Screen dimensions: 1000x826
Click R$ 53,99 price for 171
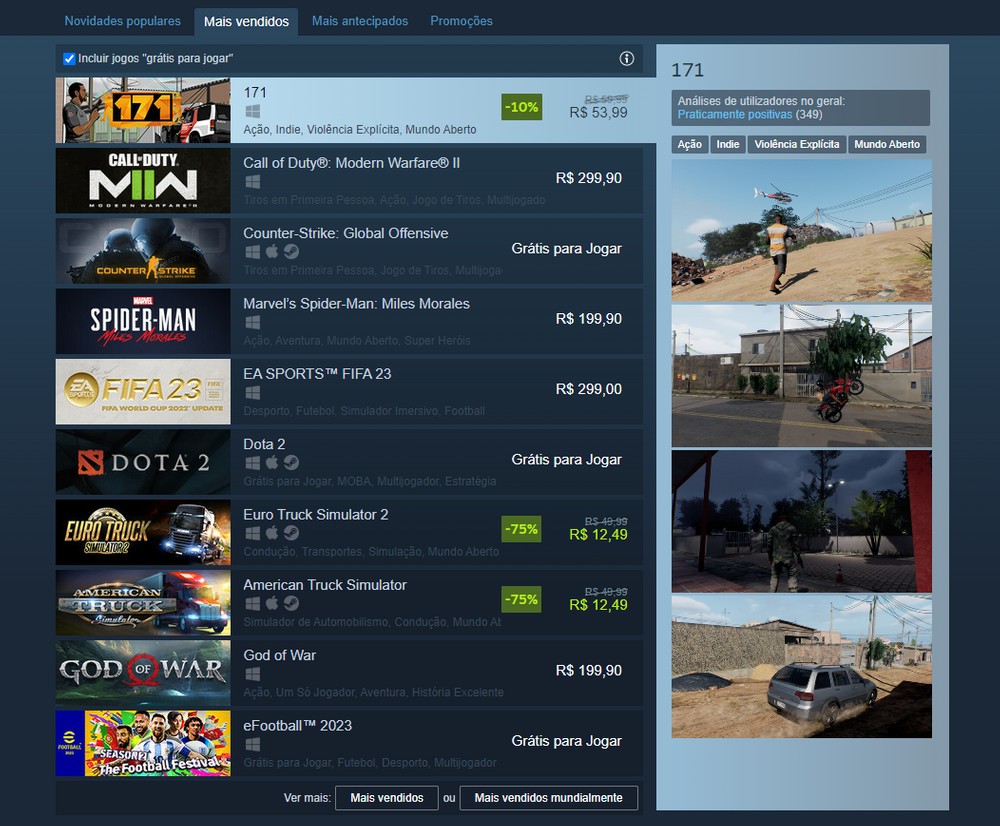pos(598,113)
